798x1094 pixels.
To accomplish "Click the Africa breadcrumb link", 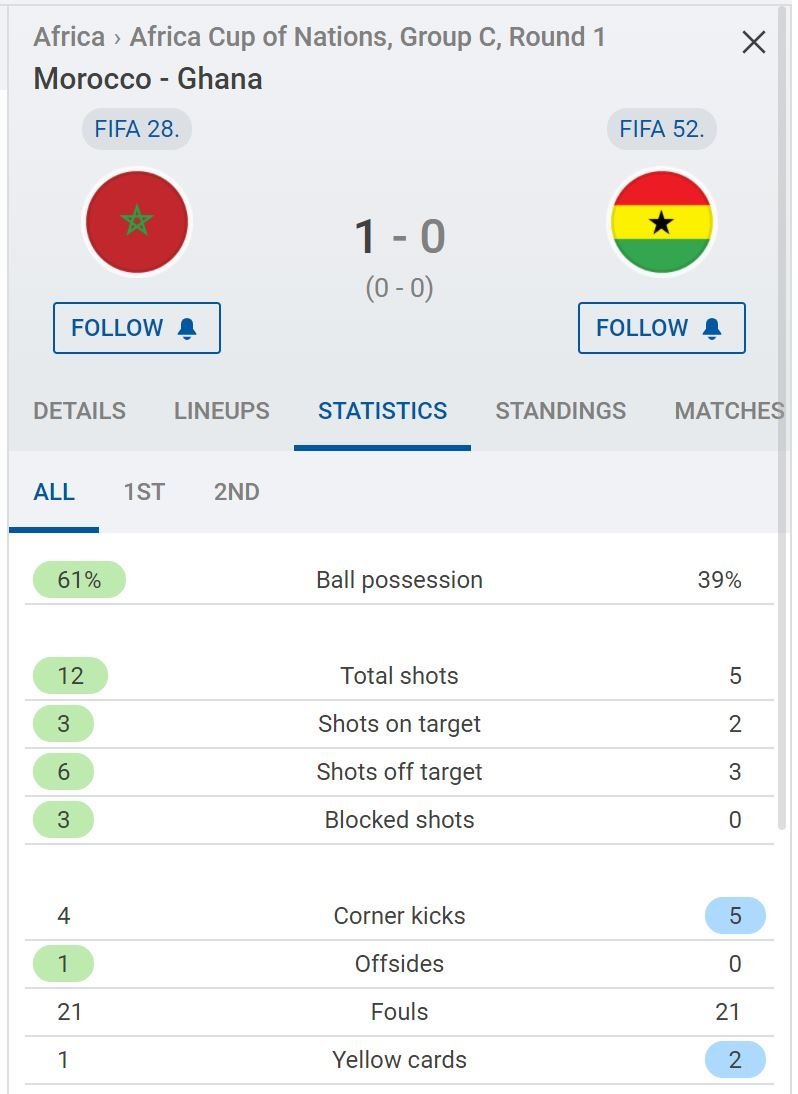I will [x=69, y=37].
